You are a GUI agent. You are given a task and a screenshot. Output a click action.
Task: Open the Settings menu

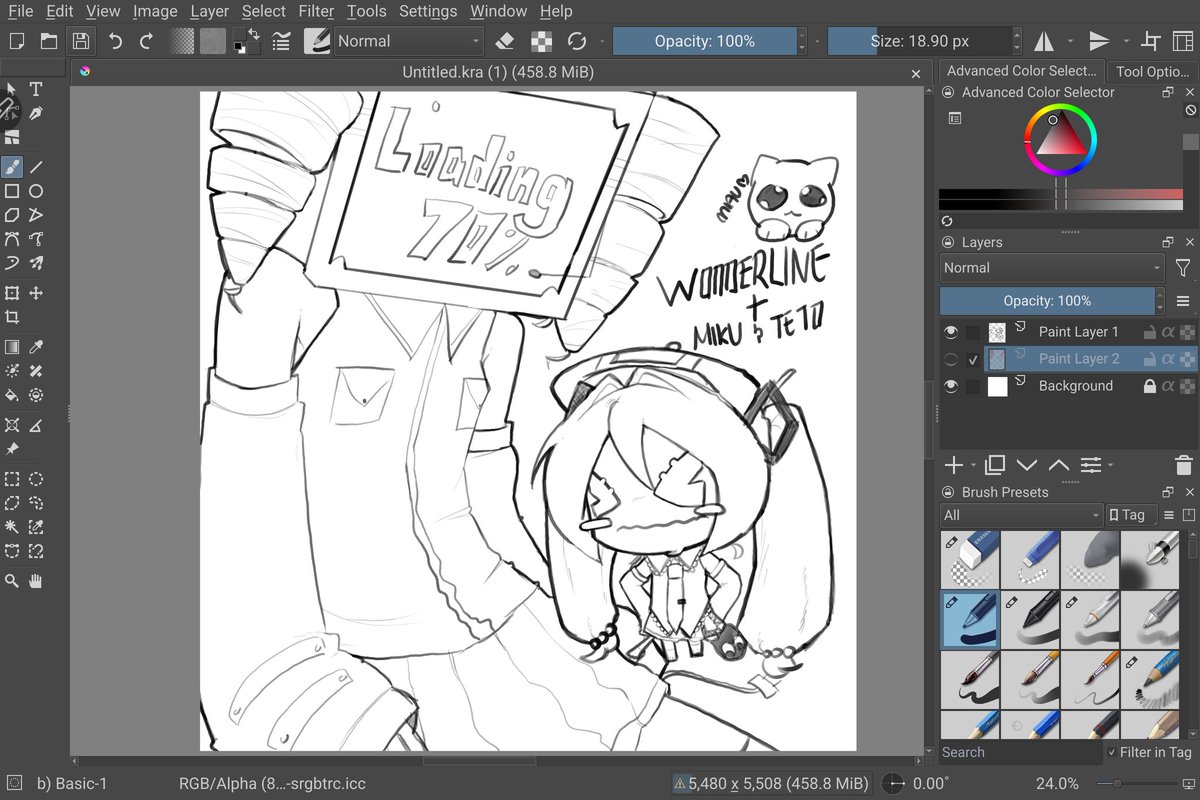[428, 11]
